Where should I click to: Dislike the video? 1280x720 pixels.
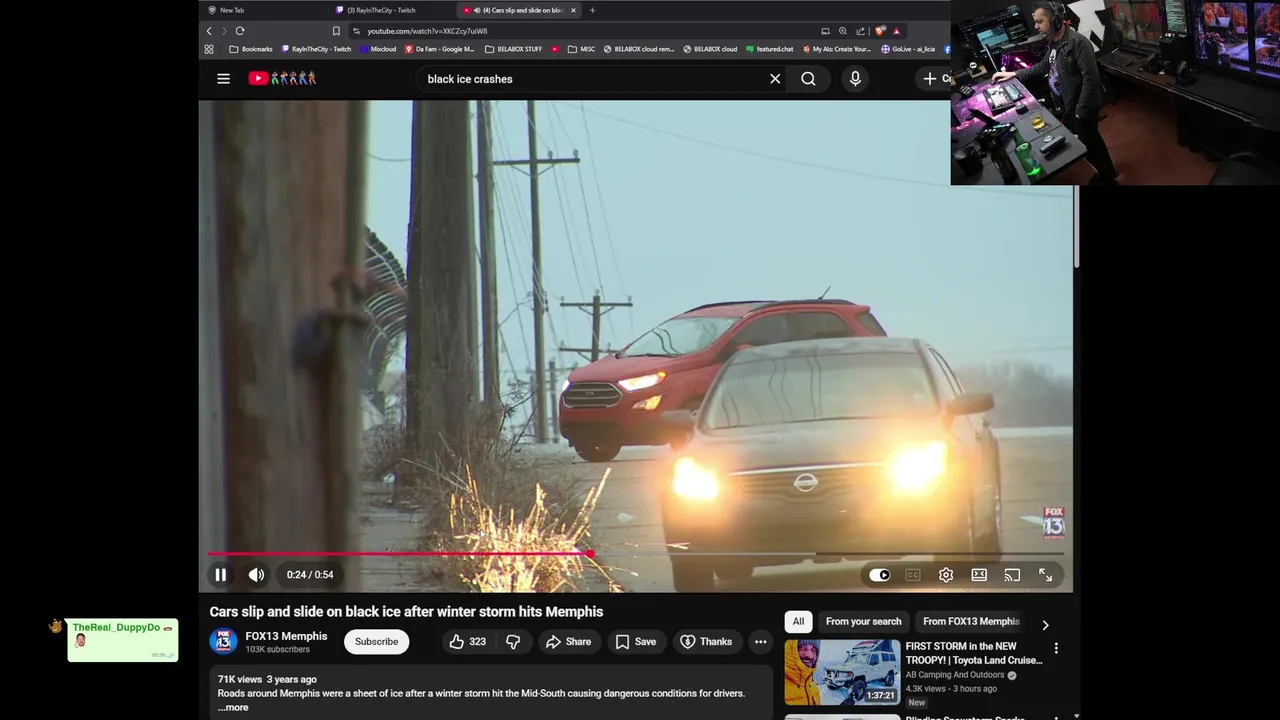(513, 642)
